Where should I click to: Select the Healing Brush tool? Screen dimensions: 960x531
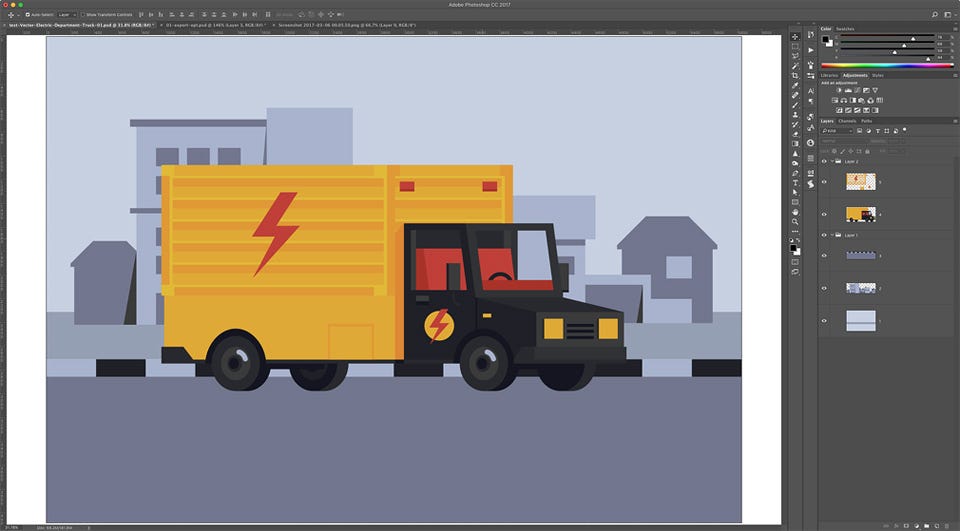[795, 96]
